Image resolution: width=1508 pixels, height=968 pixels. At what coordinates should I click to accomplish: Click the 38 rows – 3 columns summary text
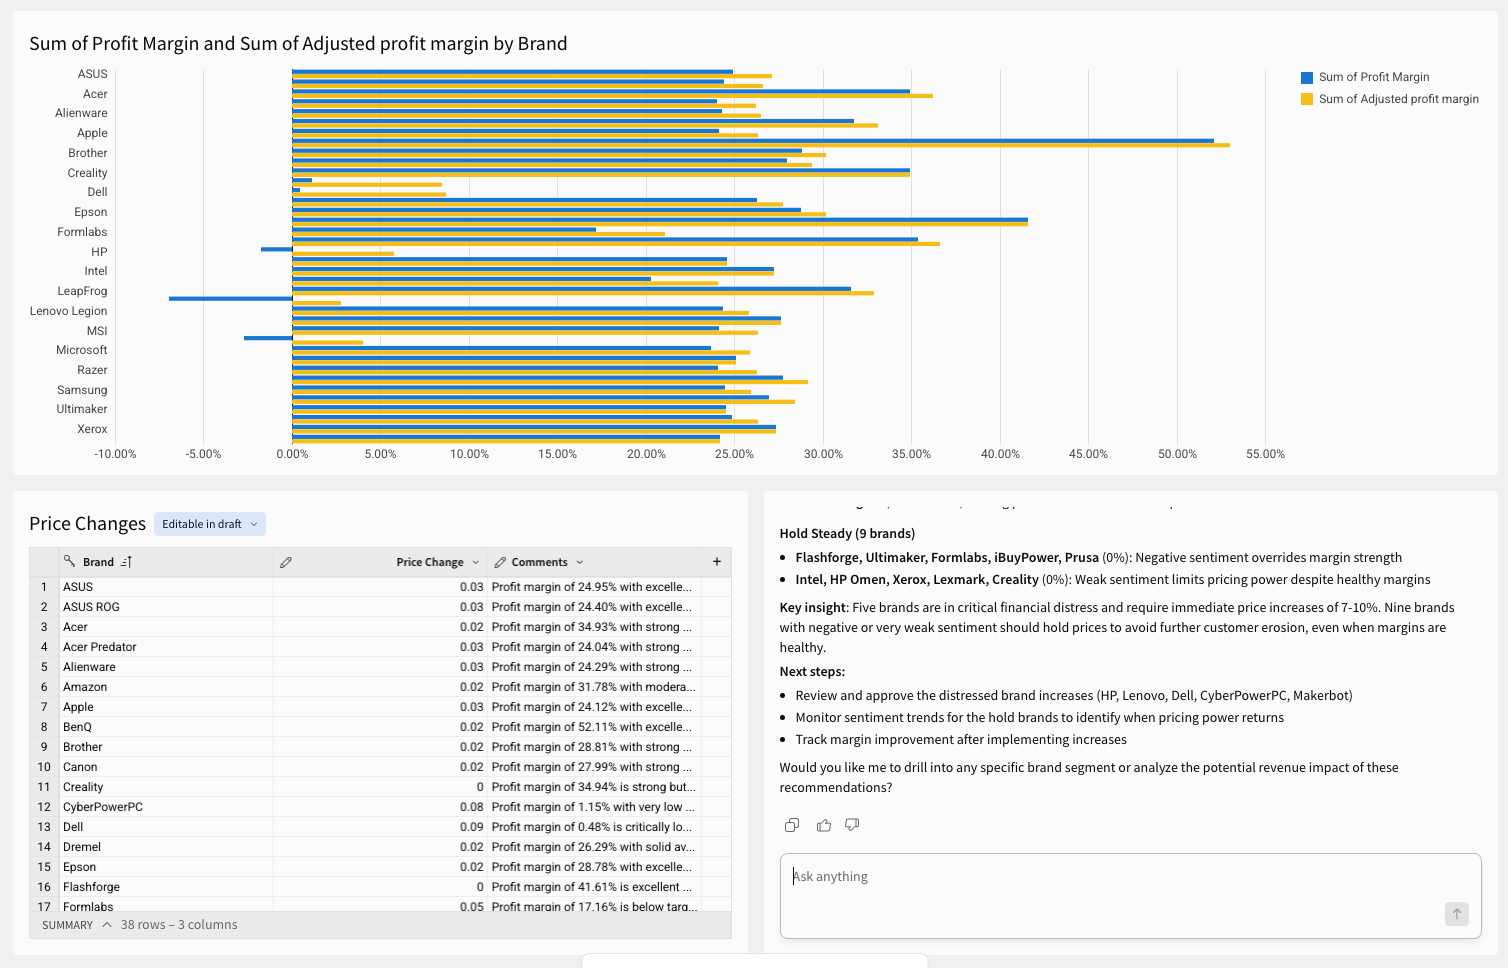tap(179, 925)
